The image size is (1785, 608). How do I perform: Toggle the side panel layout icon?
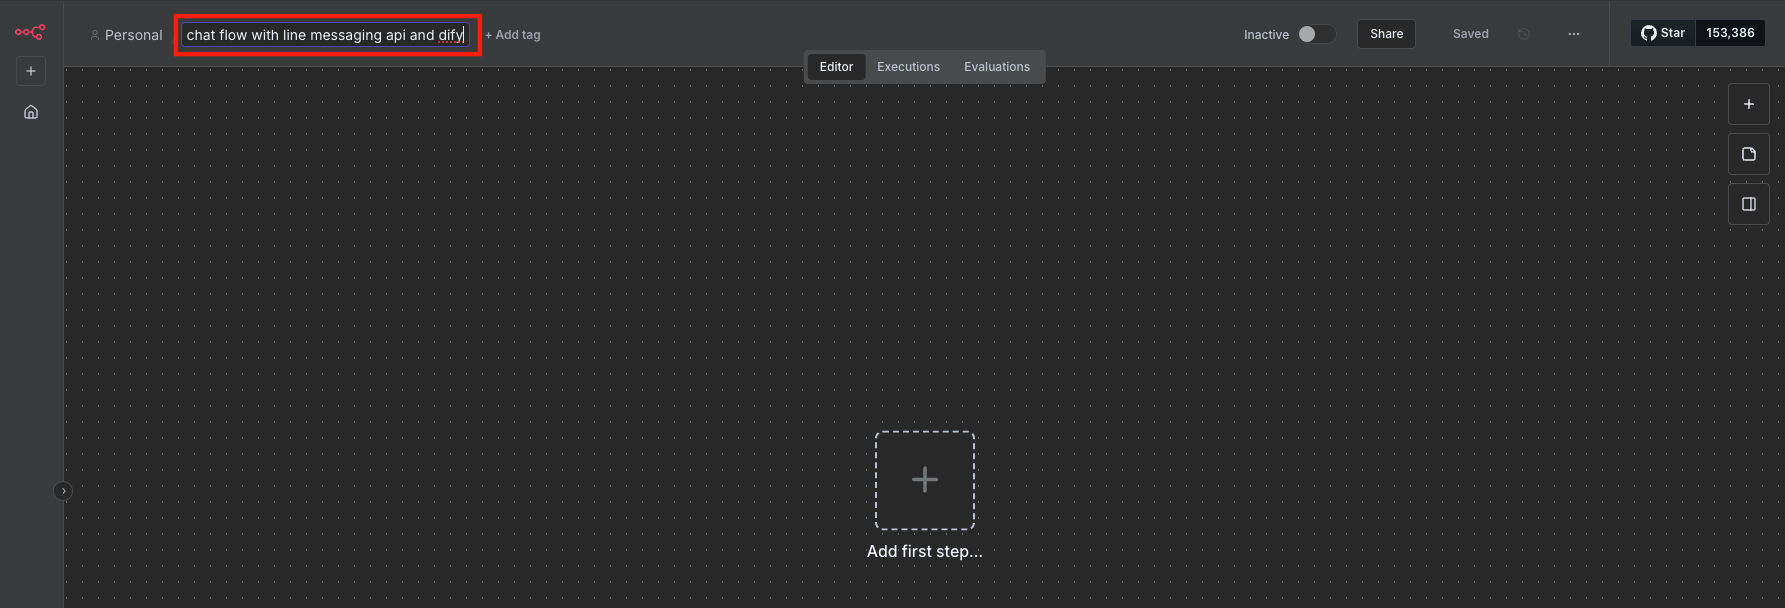(x=1749, y=204)
